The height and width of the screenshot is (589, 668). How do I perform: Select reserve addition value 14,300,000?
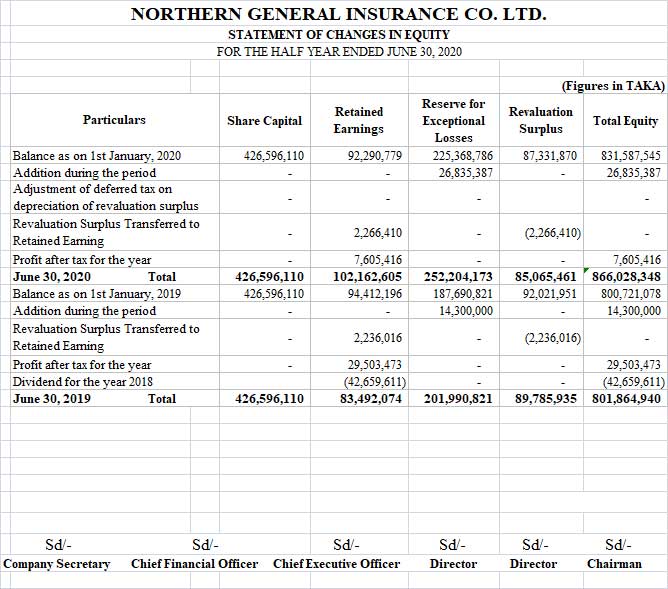pyautogui.click(x=466, y=311)
